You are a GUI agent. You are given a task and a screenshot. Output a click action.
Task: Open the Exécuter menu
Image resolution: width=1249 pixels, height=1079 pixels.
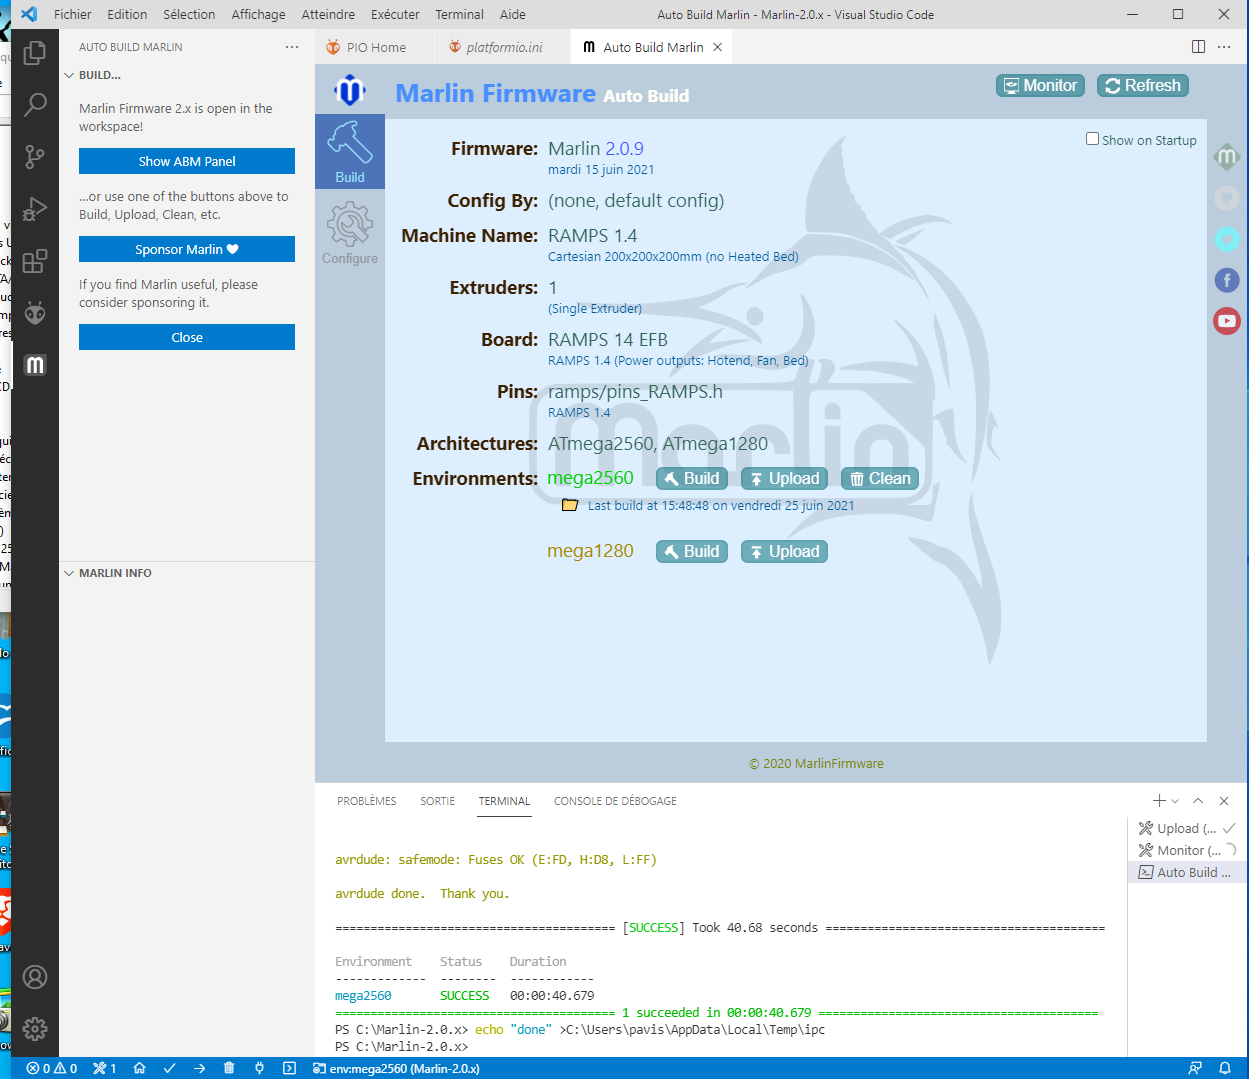pyautogui.click(x=395, y=14)
